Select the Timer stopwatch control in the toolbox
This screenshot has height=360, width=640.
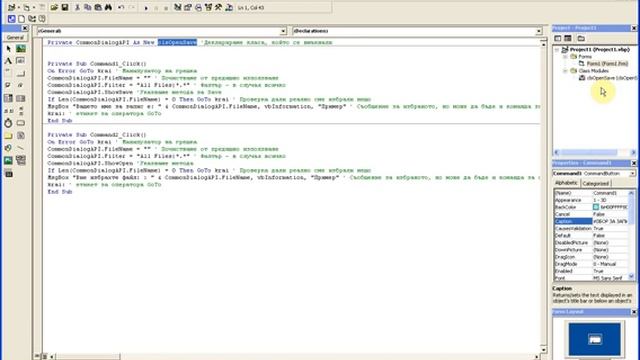point(9,123)
